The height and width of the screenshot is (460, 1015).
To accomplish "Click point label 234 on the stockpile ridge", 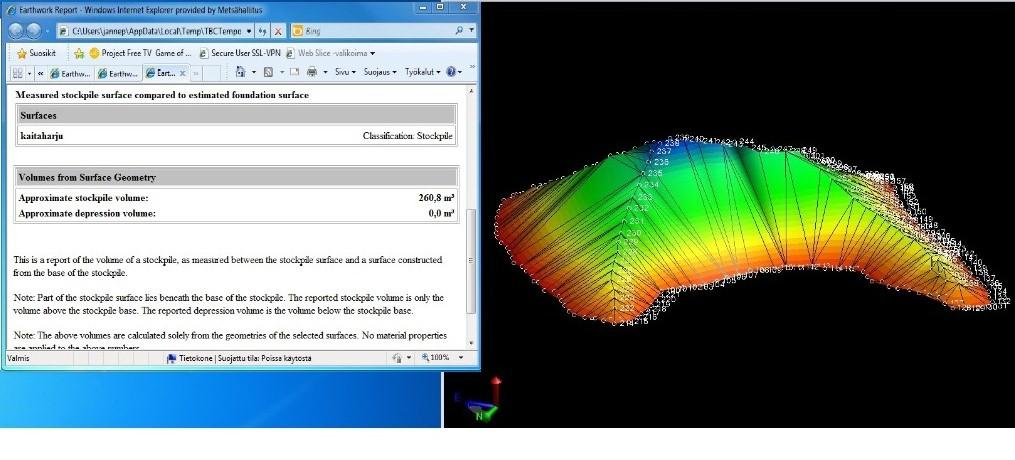I will coord(652,184).
